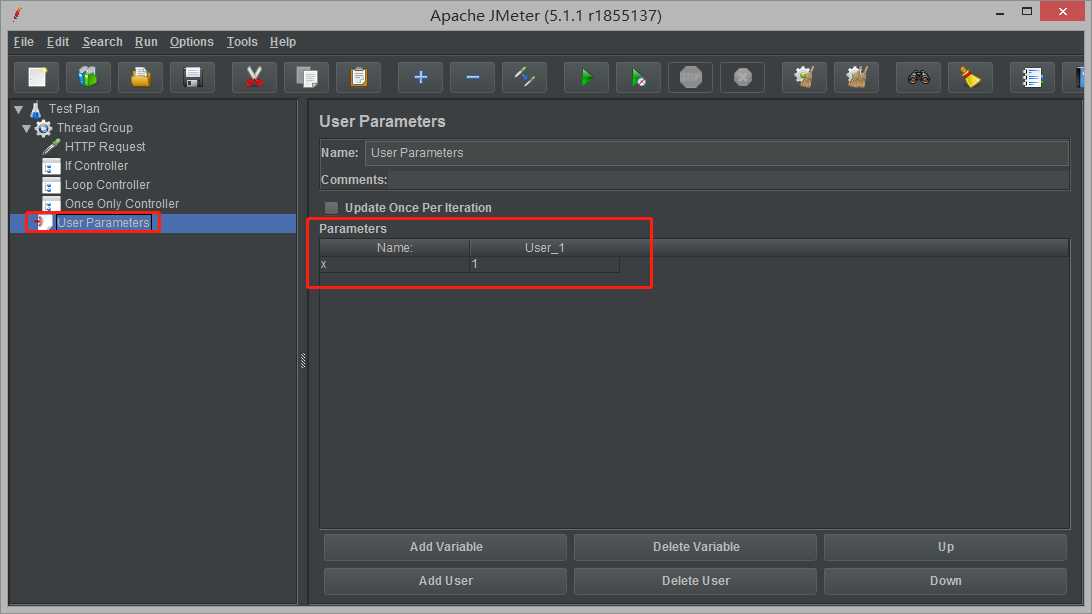Click the Shutdown test icon
This screenshot has width=1092, height=614.
pyautogui.click(x=742, y=77)
